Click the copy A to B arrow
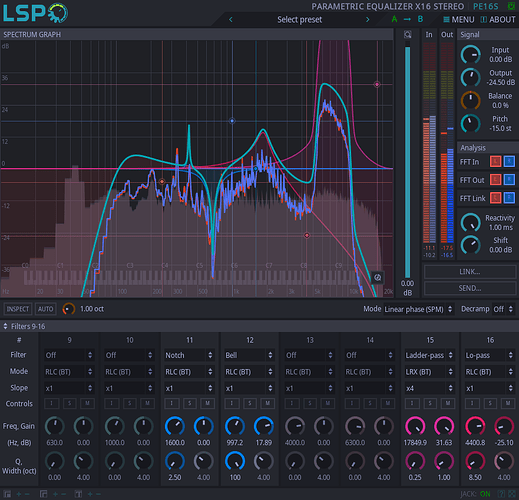 point(407,19)
